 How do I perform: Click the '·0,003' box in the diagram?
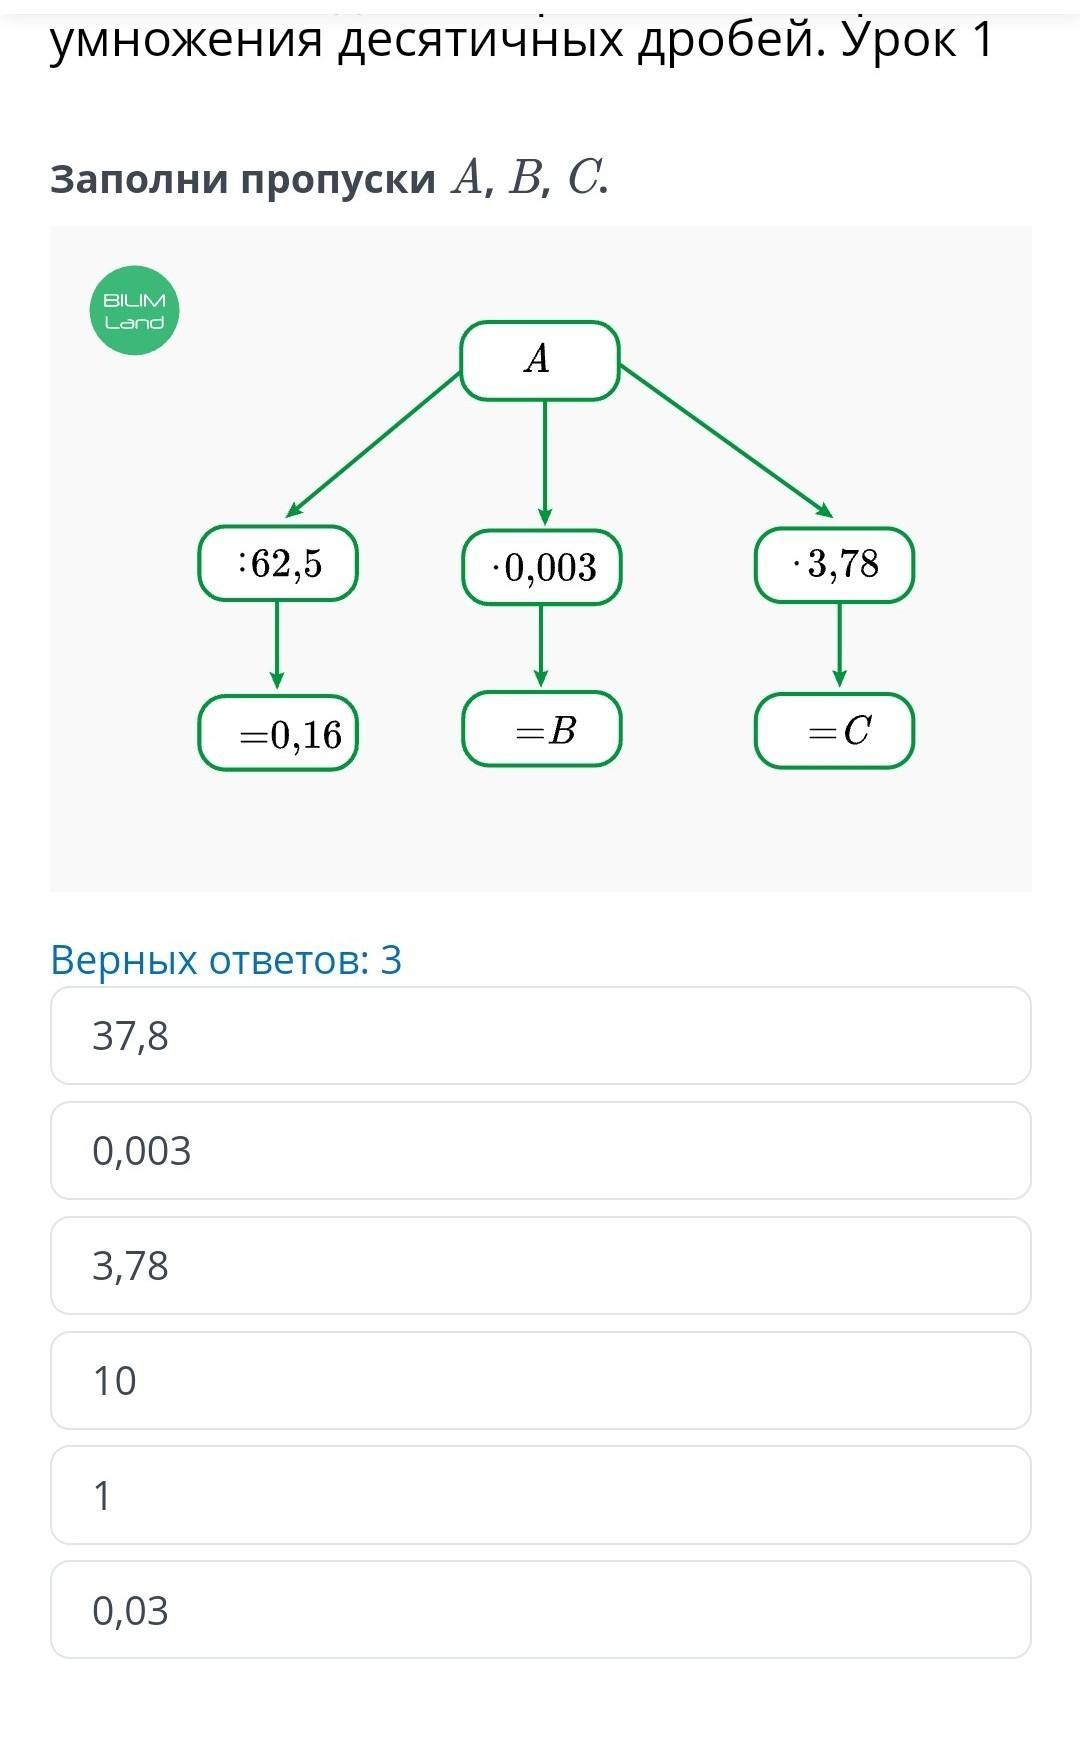point(541,567)
